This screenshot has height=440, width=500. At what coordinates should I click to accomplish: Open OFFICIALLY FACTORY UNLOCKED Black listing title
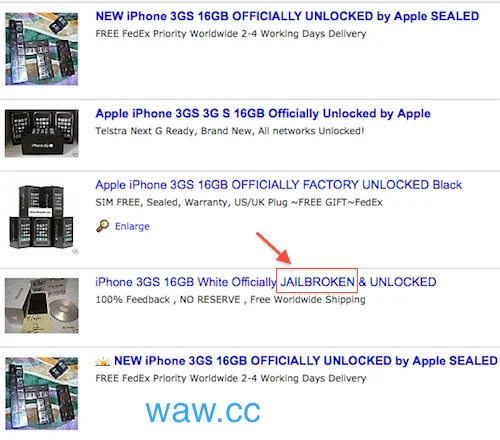pyautogui.click(x=278, y=185)
